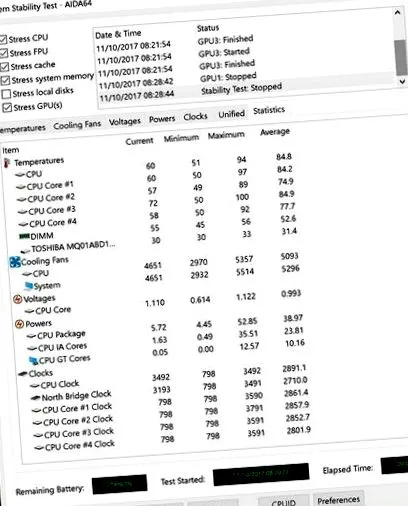Click the Temperatures thermometer icon
The width and height of the screenshot is (408, 506).
6,163
